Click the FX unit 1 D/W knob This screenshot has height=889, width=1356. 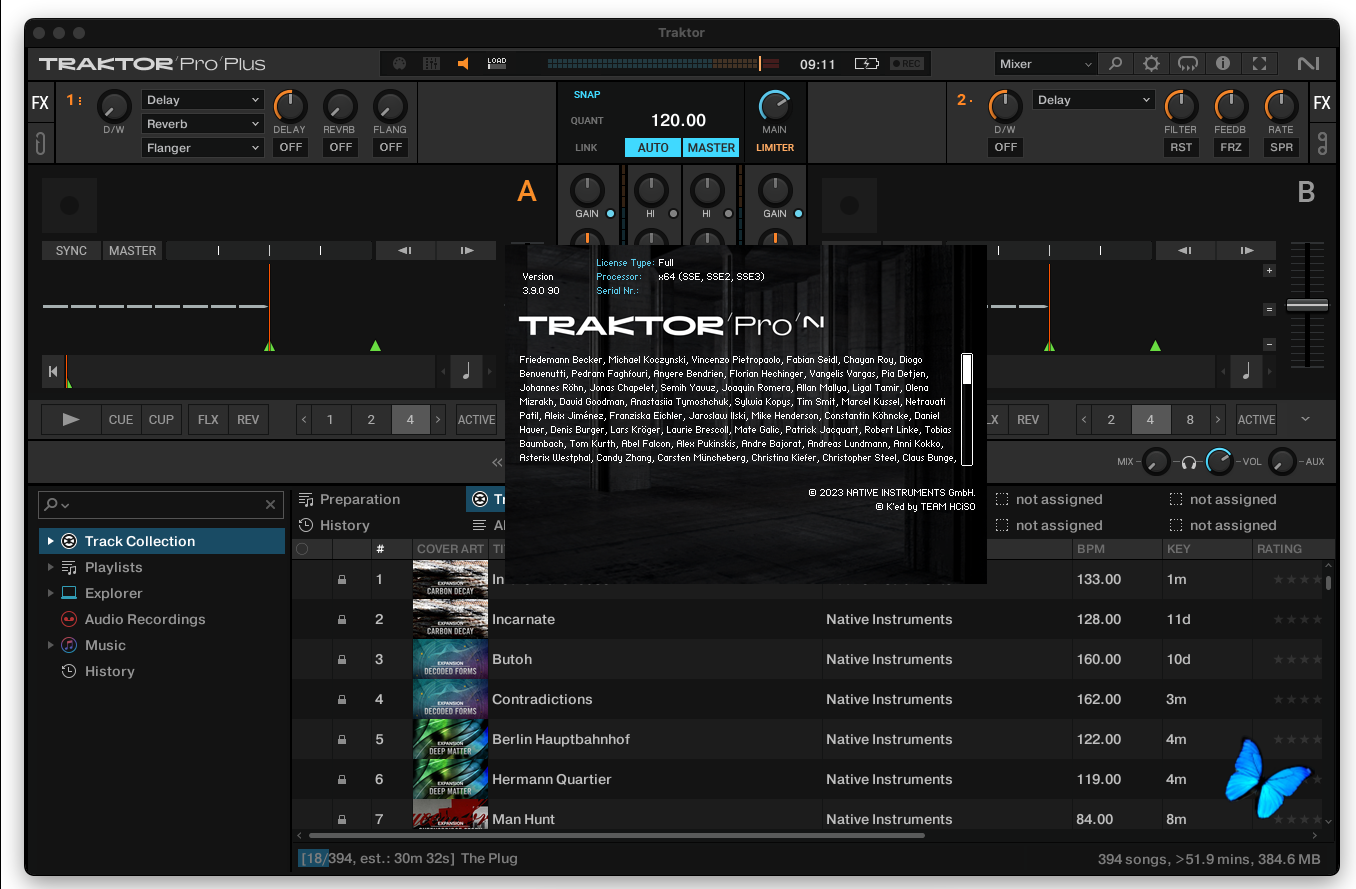(114, 106)
